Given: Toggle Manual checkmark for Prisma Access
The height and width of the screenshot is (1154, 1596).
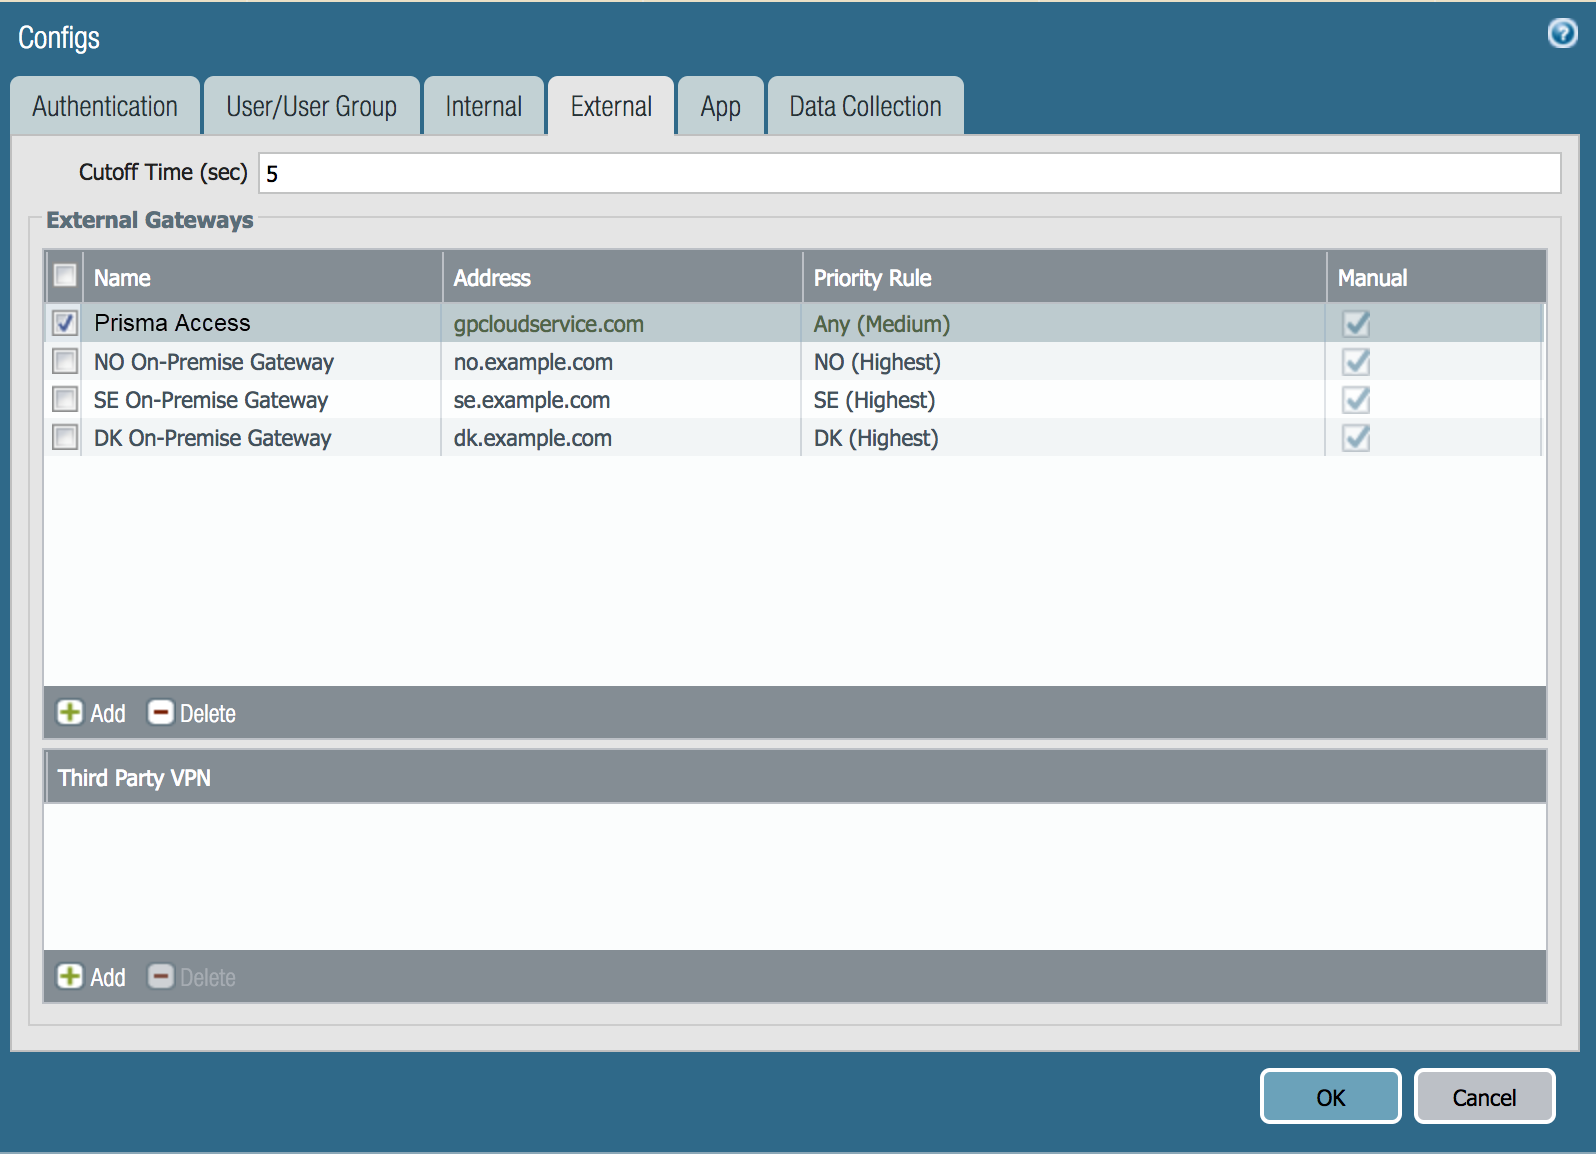Looking at the screenshot, I should tap(1356, 323).
